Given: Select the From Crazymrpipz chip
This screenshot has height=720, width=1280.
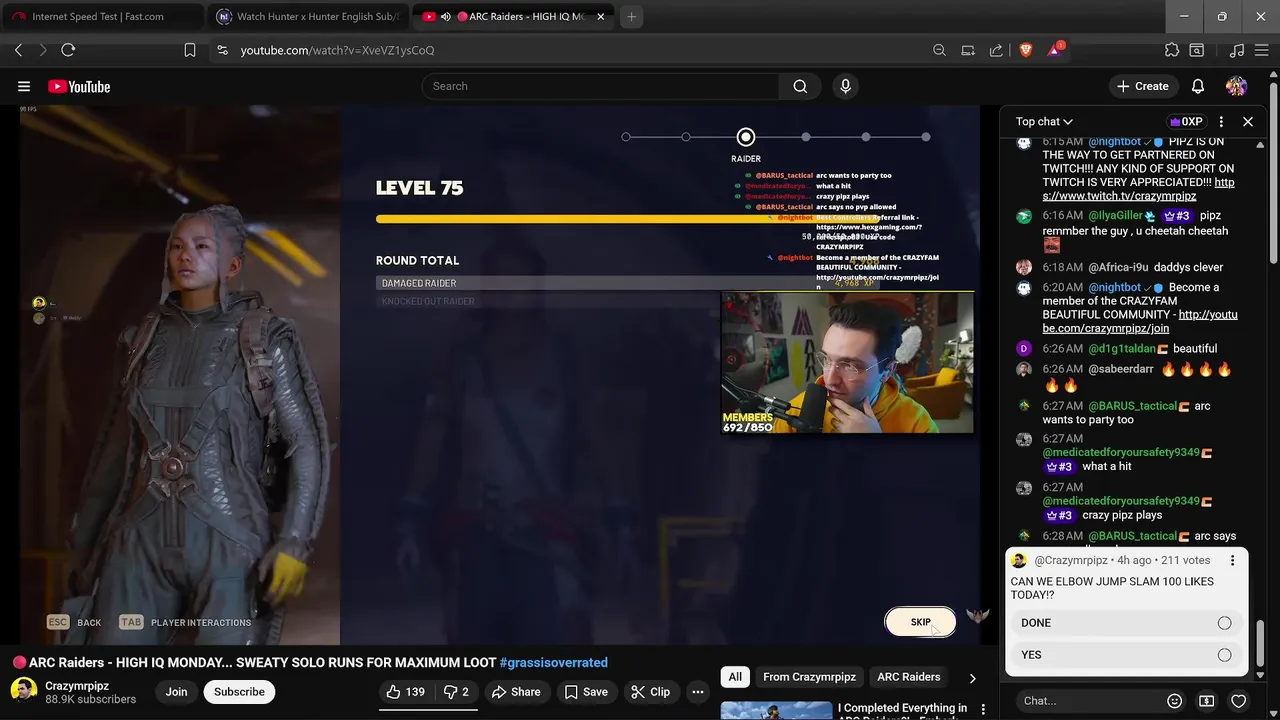Looking at the screenshot, I should pos(809,677).
